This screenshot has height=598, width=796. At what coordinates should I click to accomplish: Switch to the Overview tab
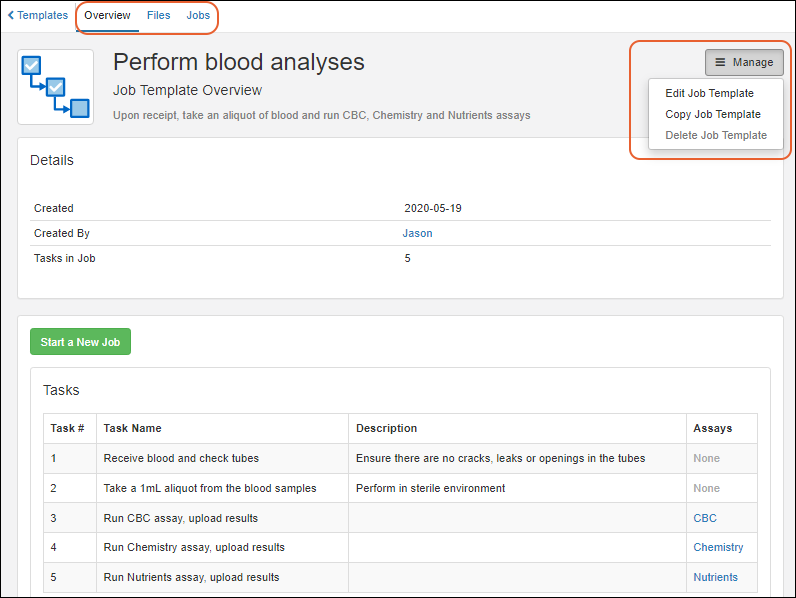[x=107, y=16]
